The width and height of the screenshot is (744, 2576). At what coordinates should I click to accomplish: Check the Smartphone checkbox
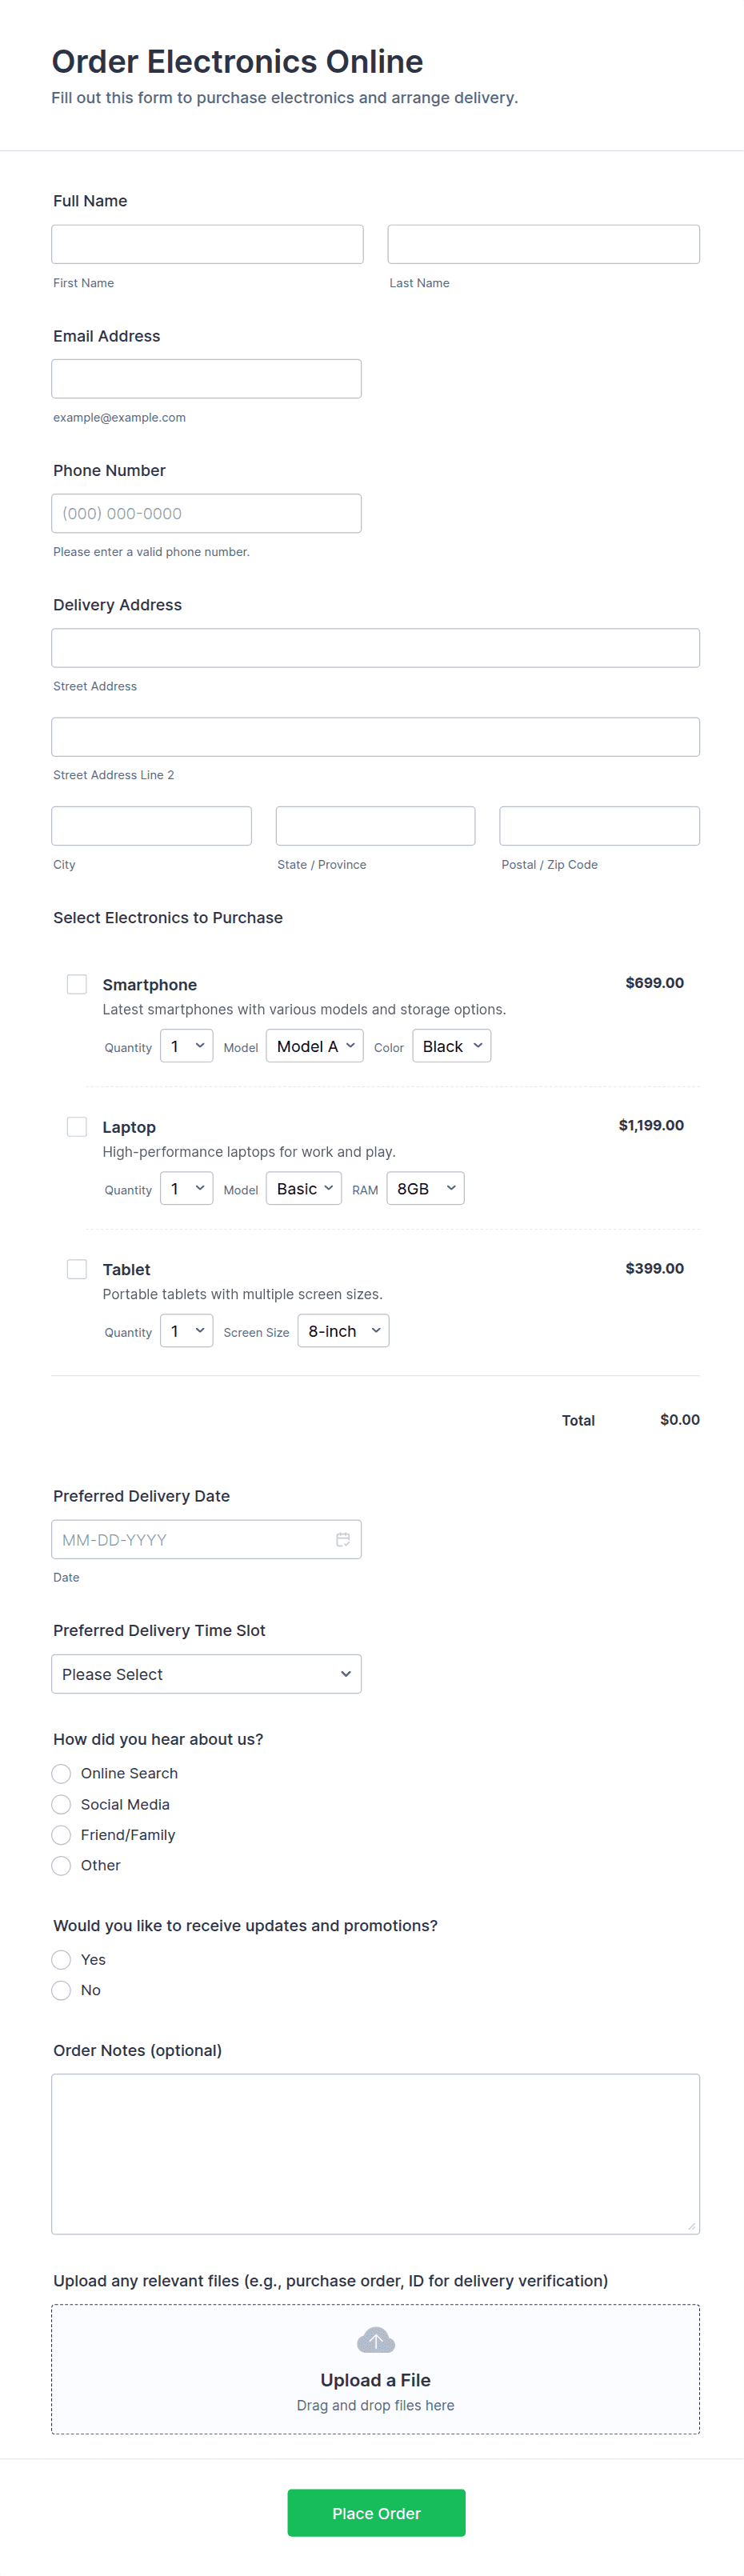click(x=77, y=984)
